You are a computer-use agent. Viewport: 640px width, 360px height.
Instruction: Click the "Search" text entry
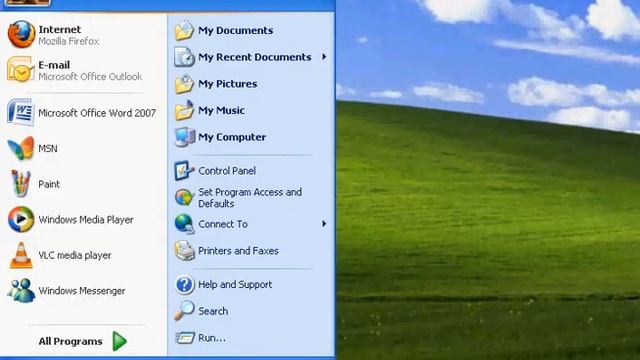[213, 311]
